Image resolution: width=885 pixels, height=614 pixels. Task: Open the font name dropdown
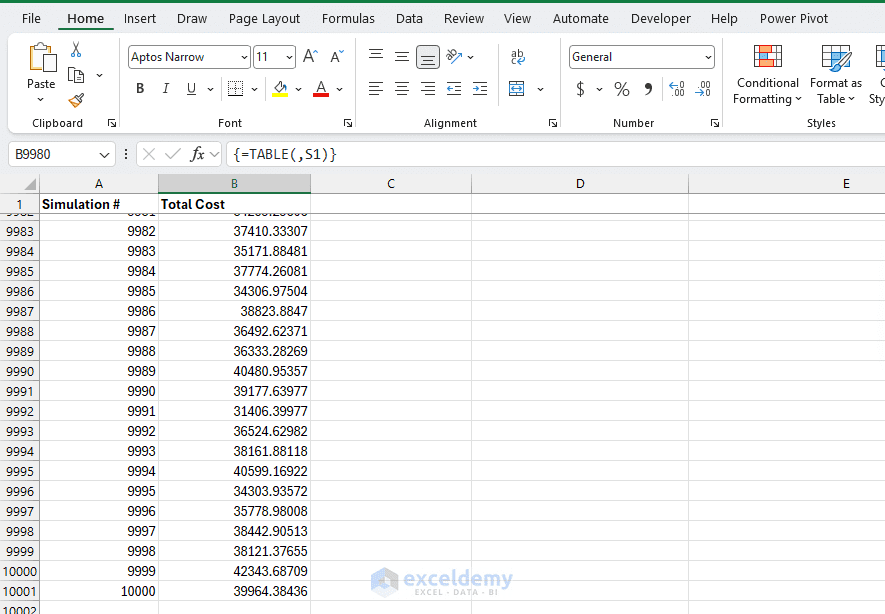(x=244, y=57)
